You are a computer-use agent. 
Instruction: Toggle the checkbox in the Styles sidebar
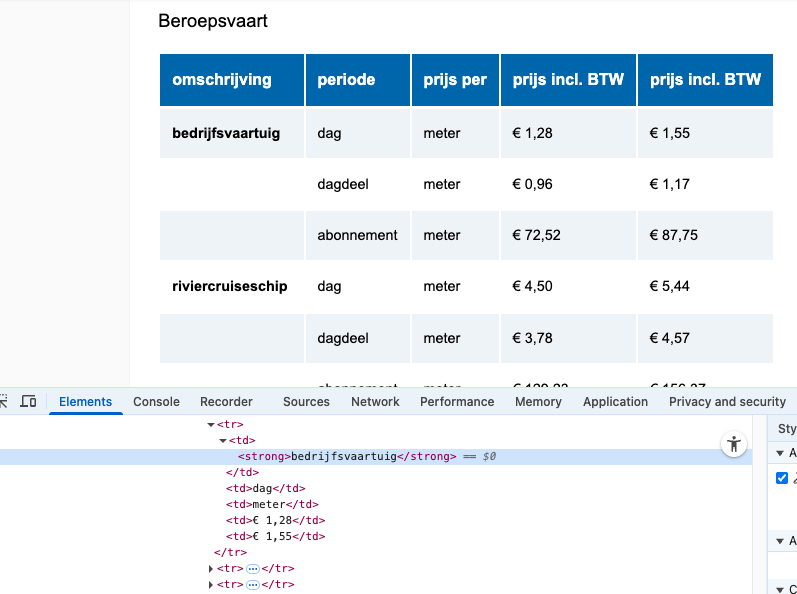pyautogui.click(x=782, y=478)
